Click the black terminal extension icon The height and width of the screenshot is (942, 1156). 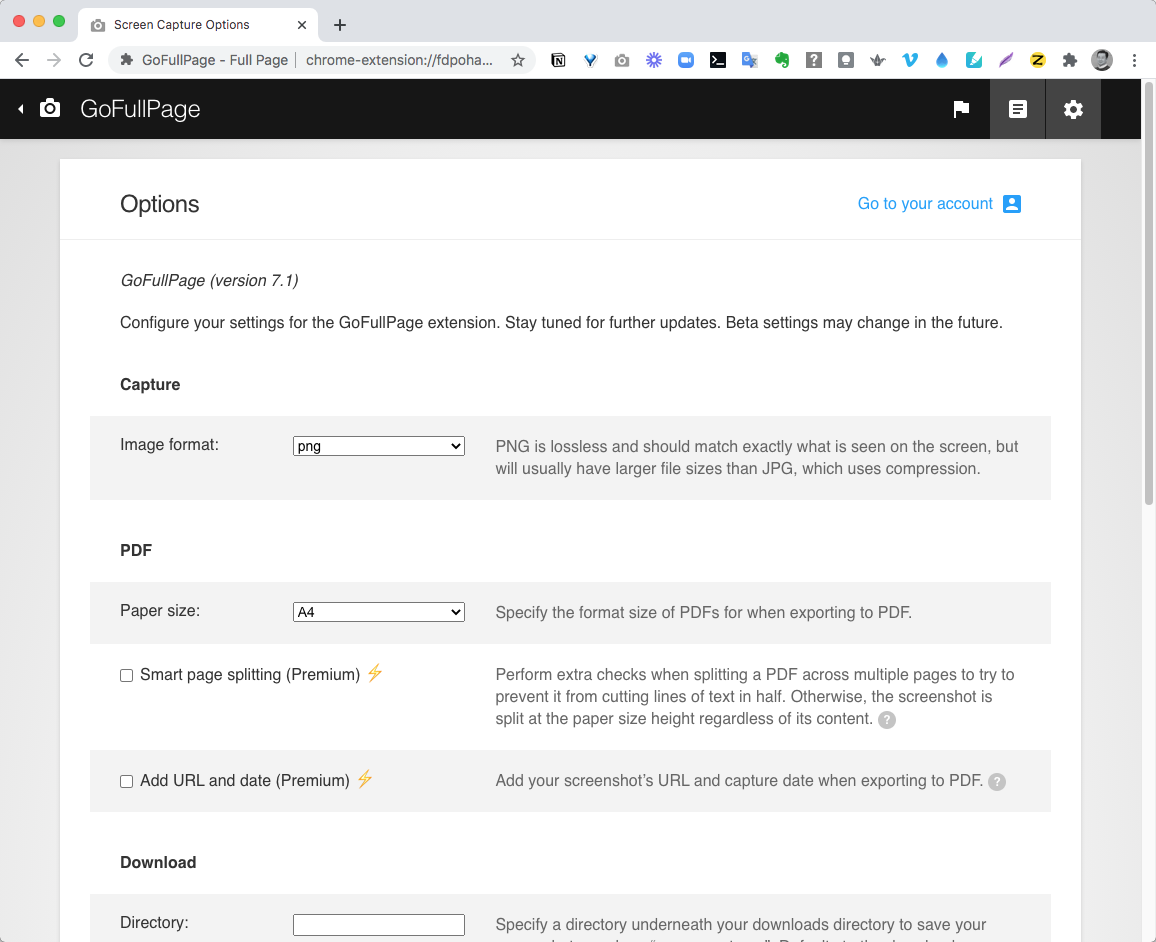click(718, 60)
